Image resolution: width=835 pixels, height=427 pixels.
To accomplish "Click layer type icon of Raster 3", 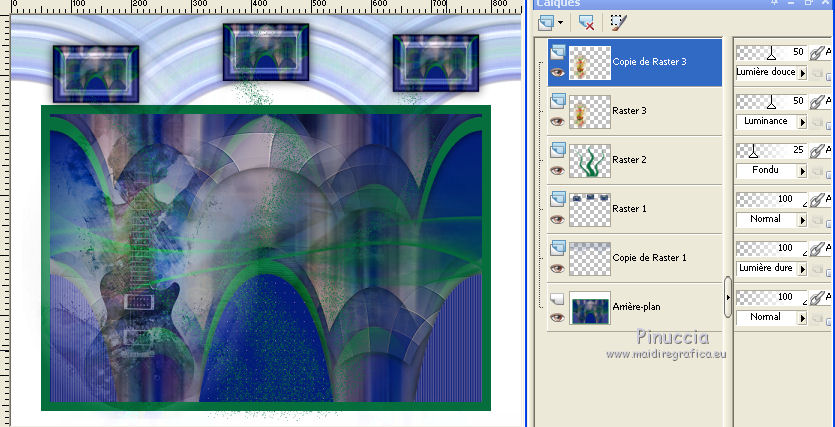I will (x=557, y=101).
